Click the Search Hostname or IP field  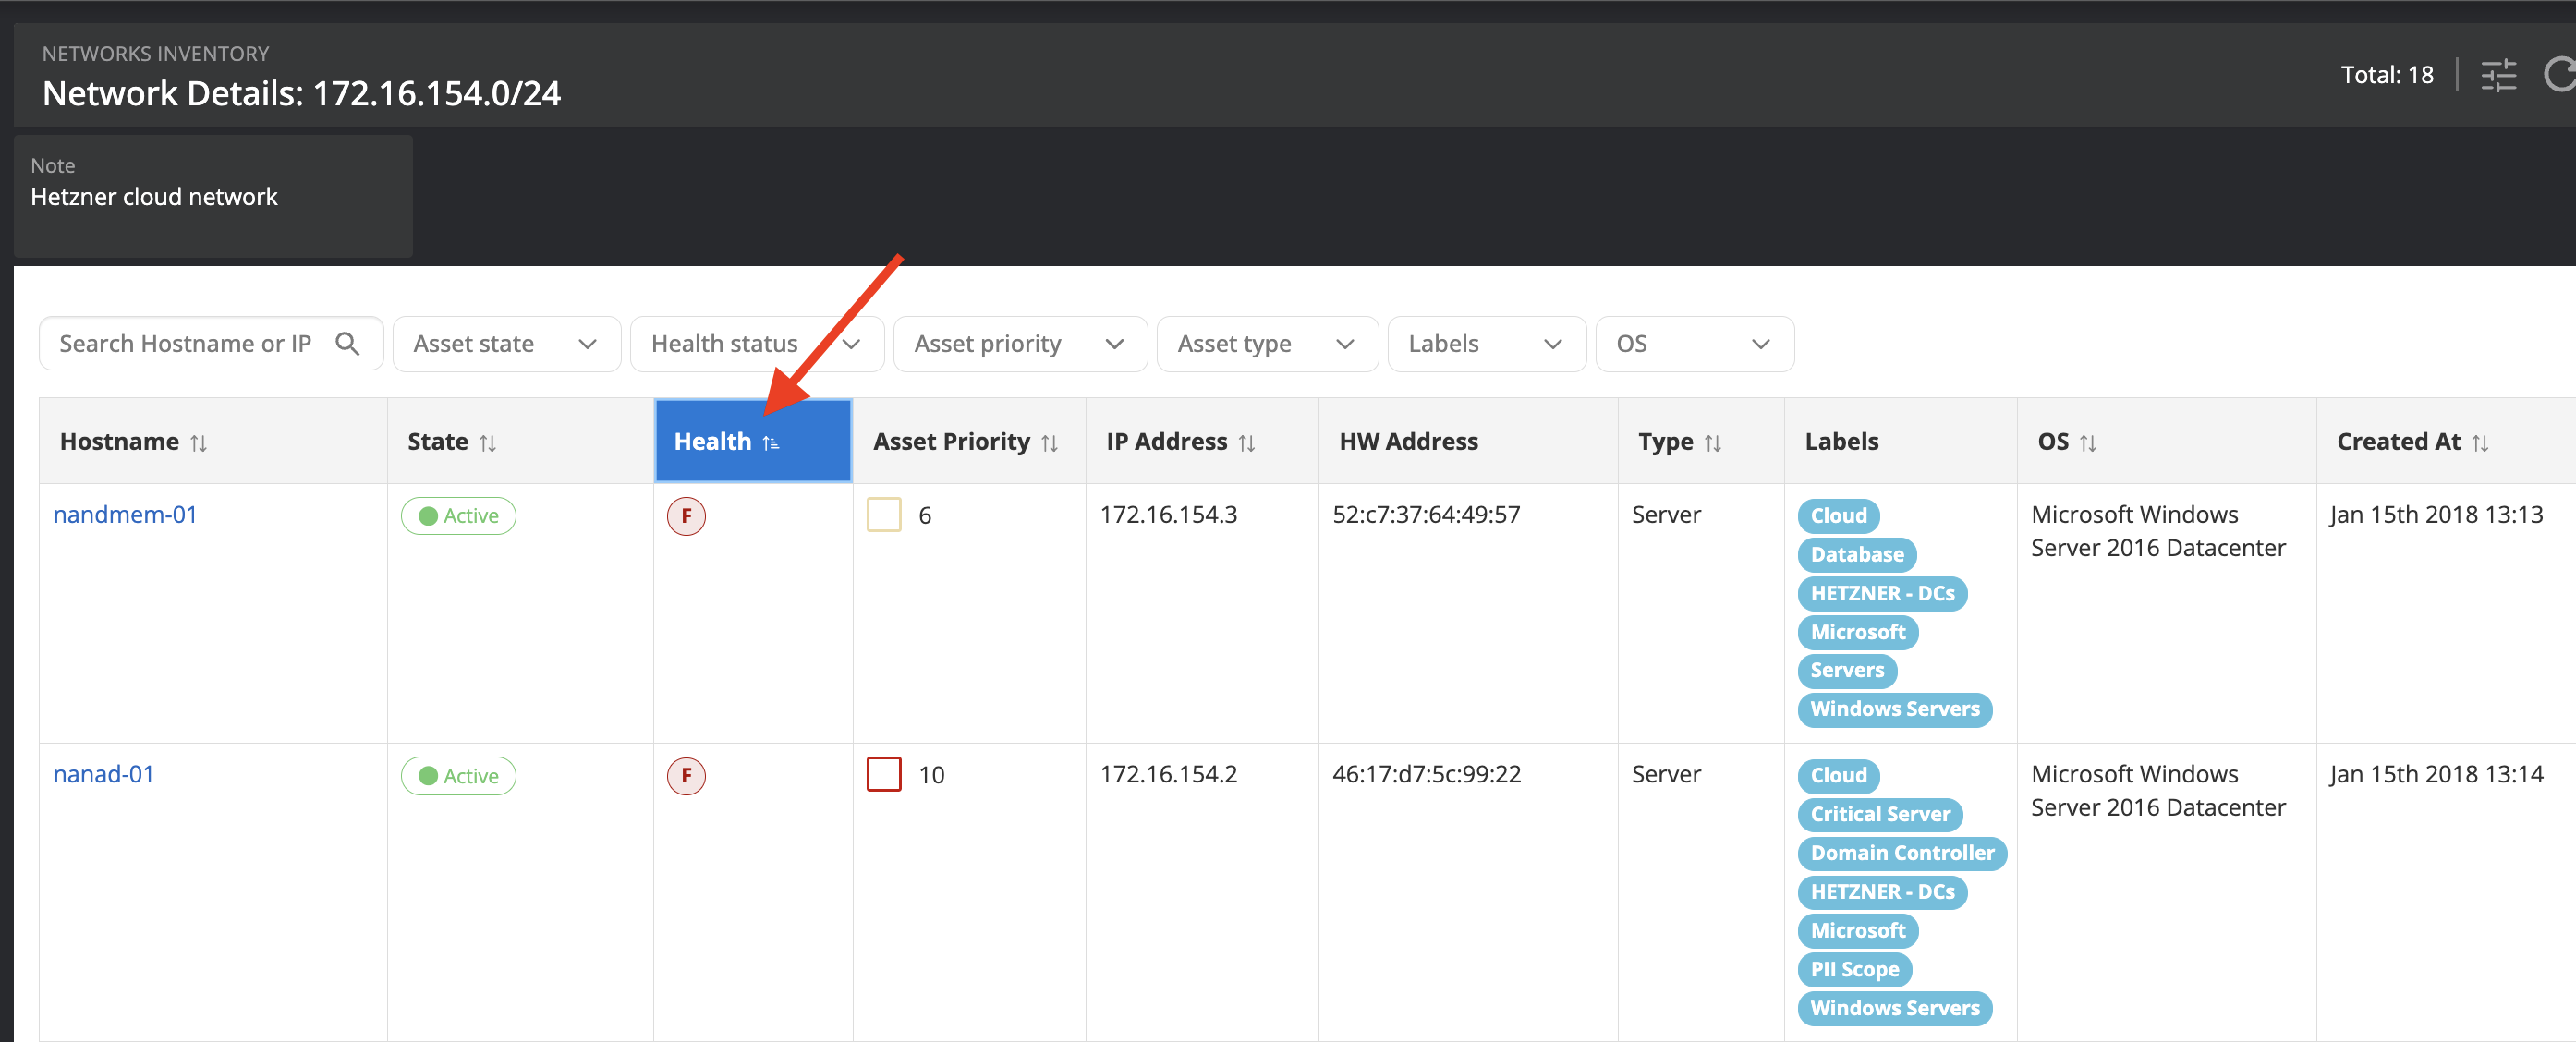click(186, 344)
